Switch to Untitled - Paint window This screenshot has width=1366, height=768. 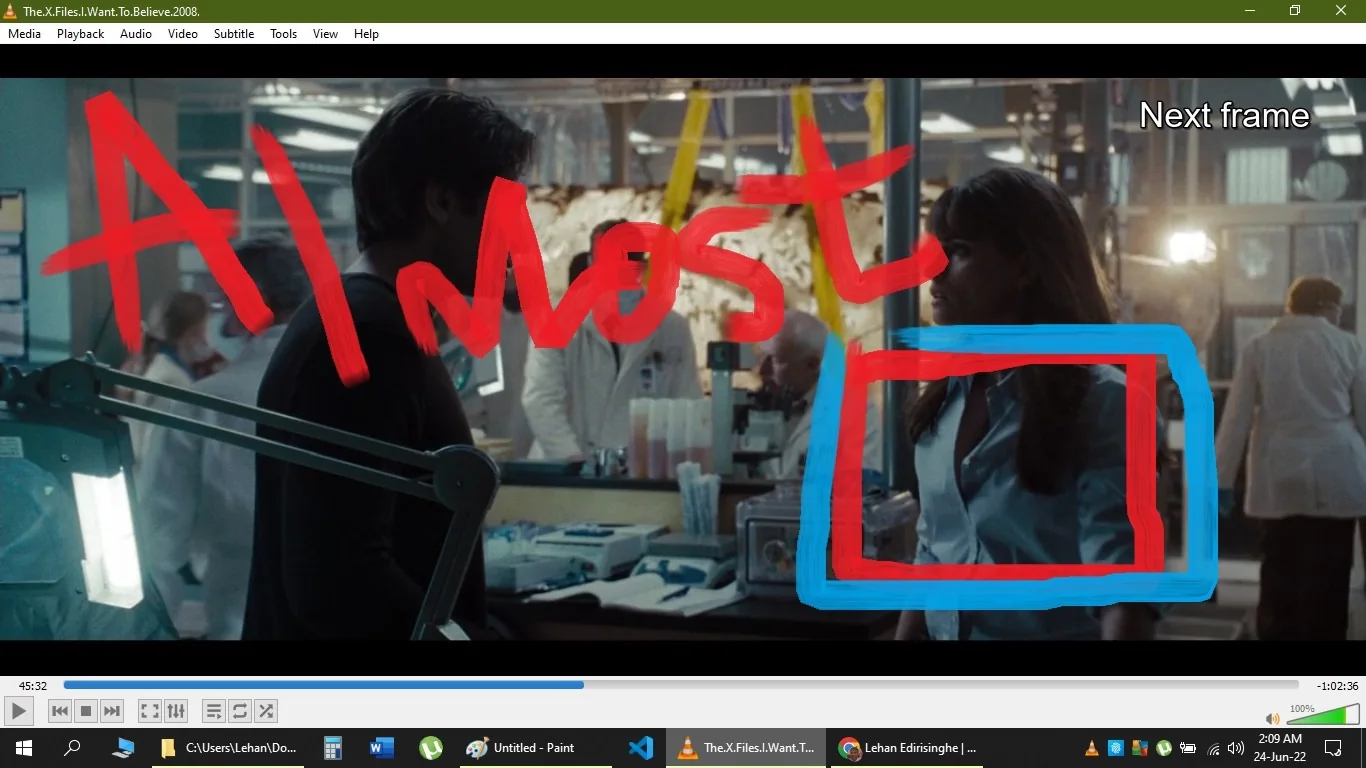point(534,747)
